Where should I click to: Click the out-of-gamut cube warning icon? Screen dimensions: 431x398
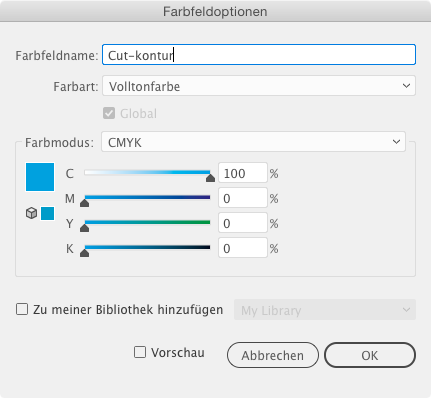[x=31, y=213]
